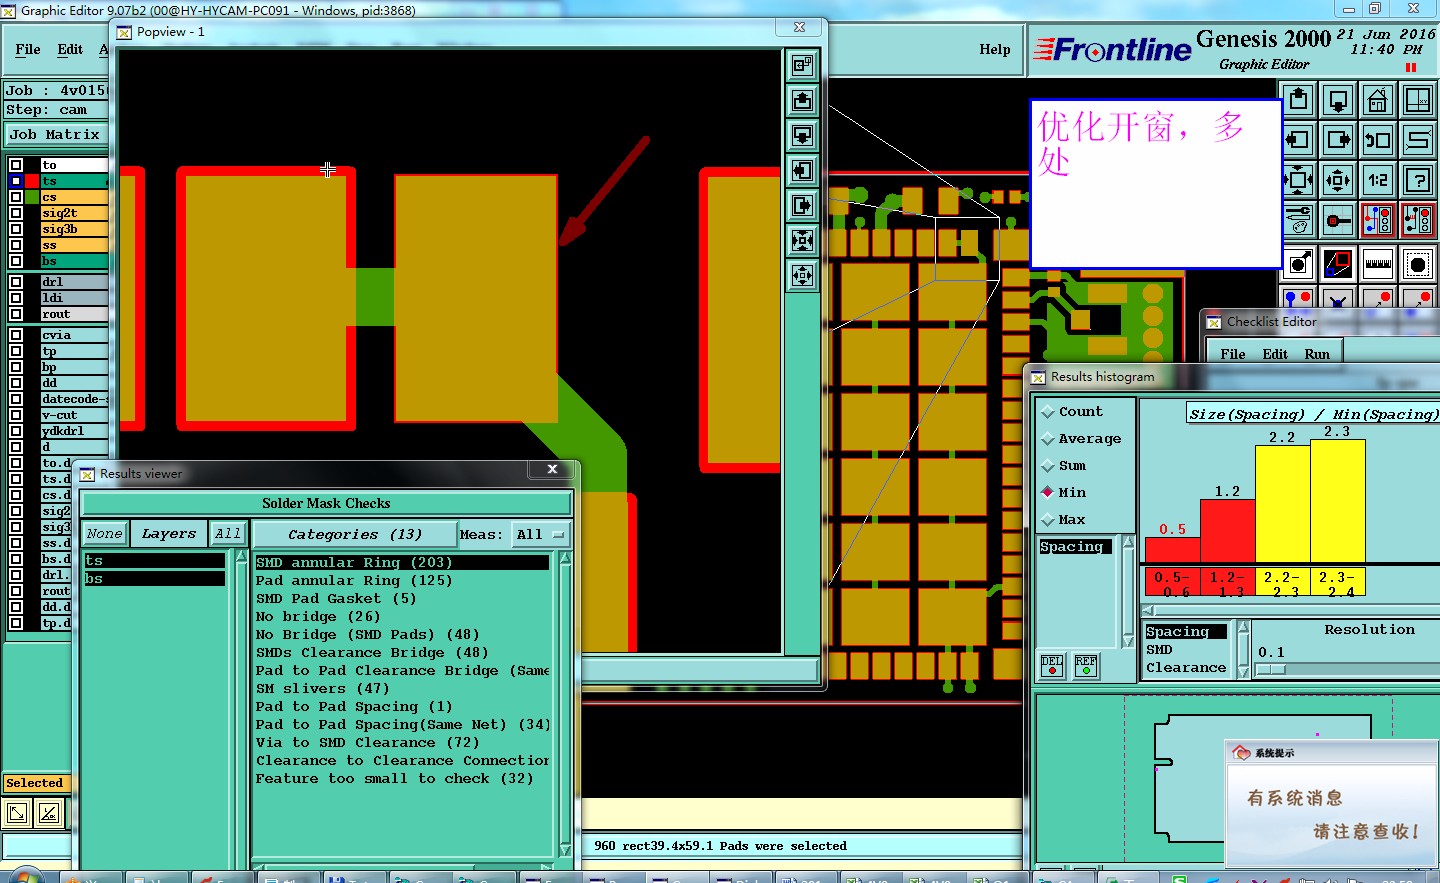Select the feature-select arrow circle tool
The height and width of the screenshot is (883, 1440).
pos(1298,264)
